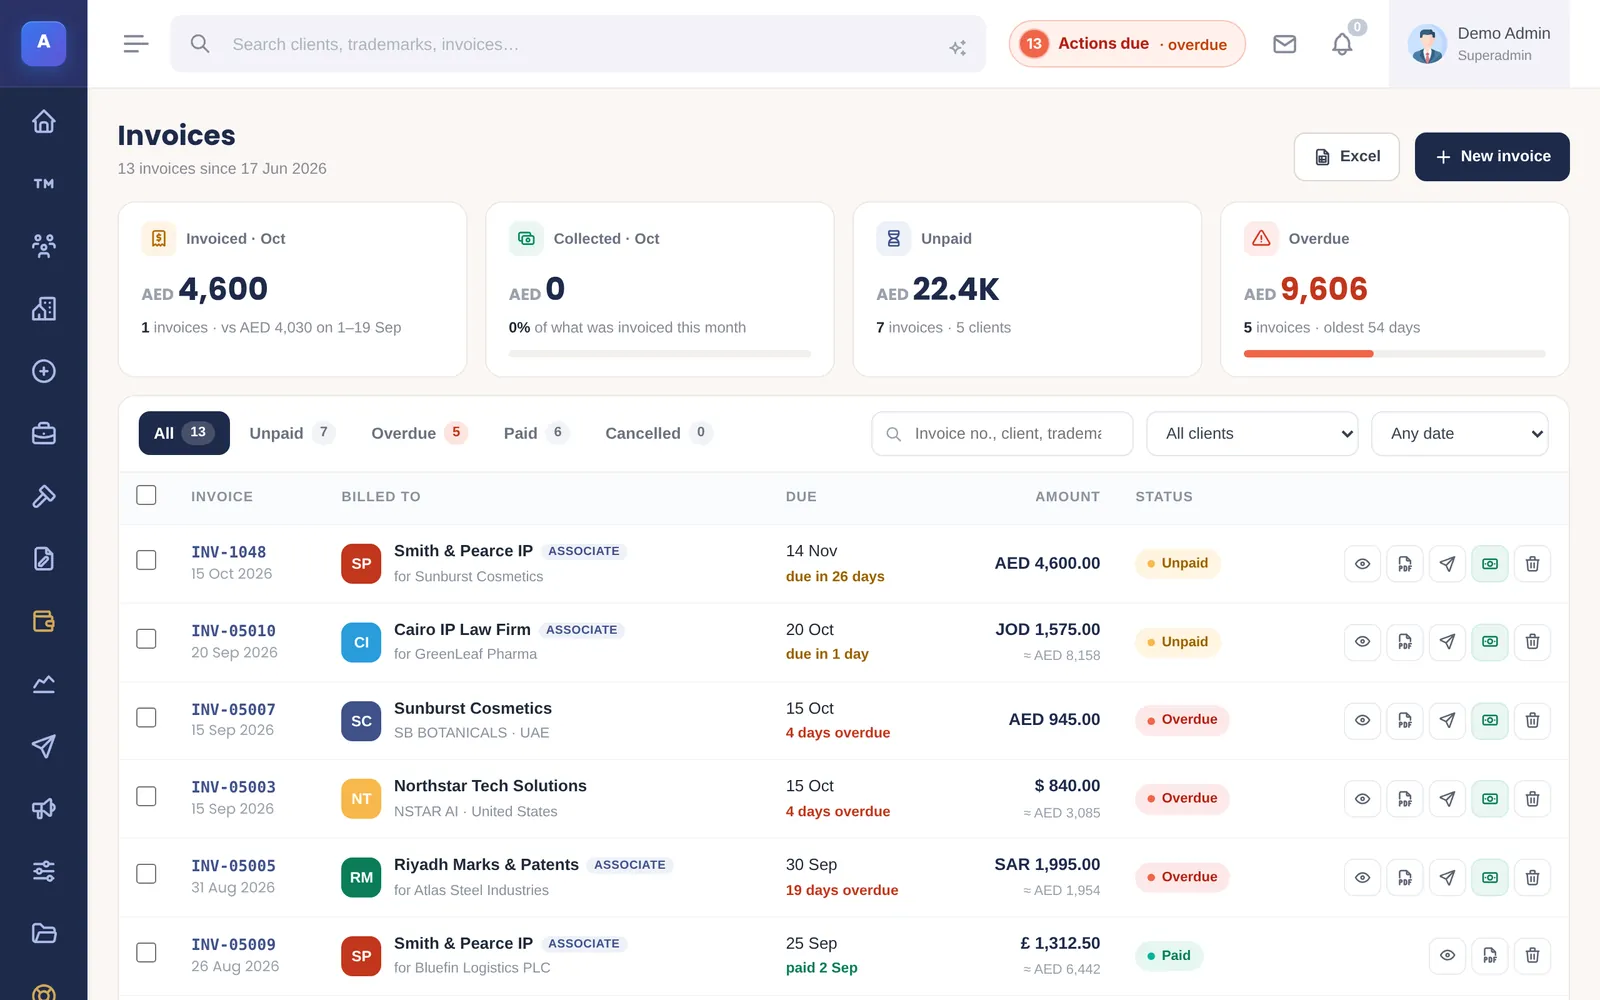Screen dimensions: 1600x1000
Task: Click the Collected Oct progress bar
Action: pos(659,354)
